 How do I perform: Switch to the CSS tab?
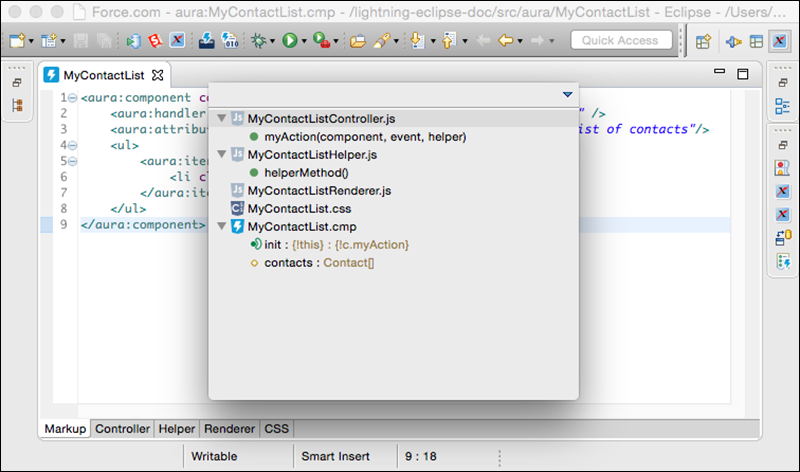276,429
